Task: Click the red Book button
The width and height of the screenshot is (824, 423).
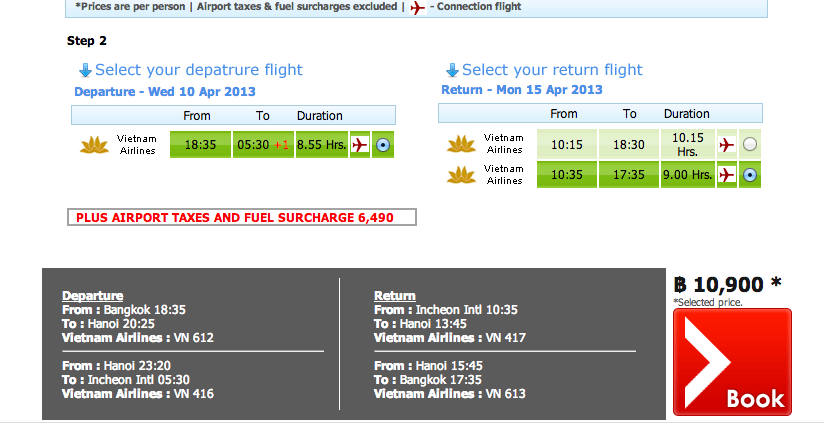Action: coord(732,362)
